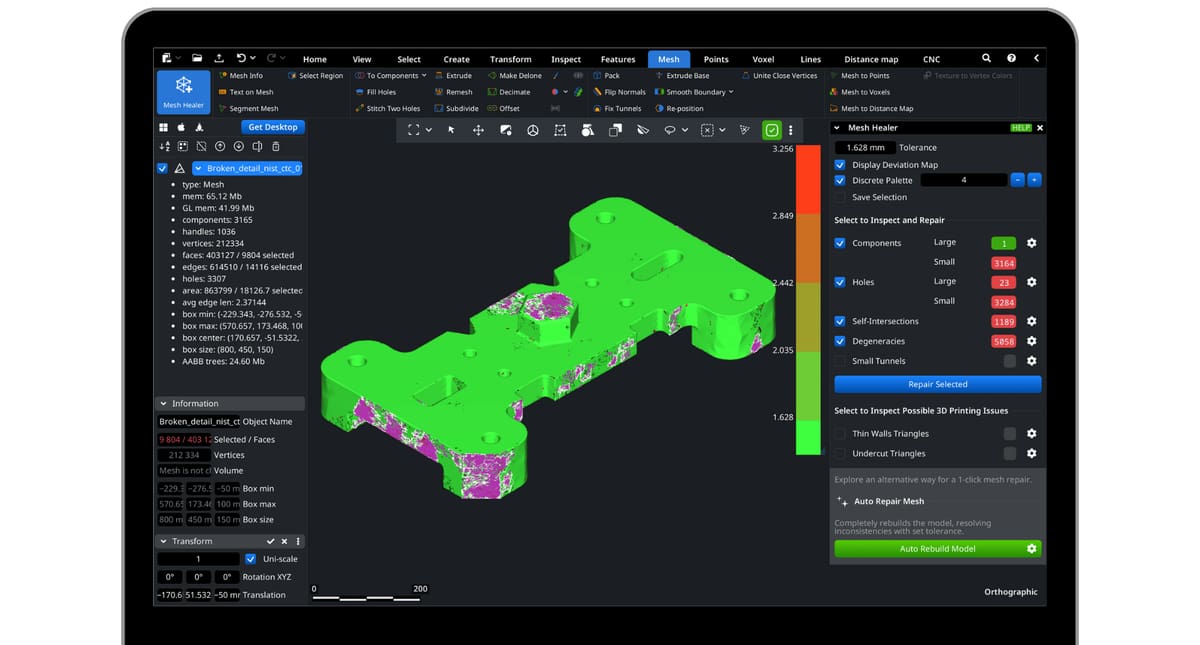Toggle the Degeneracies checkbox
Screen dimensions: 1200x645
(x=840, y=341)
